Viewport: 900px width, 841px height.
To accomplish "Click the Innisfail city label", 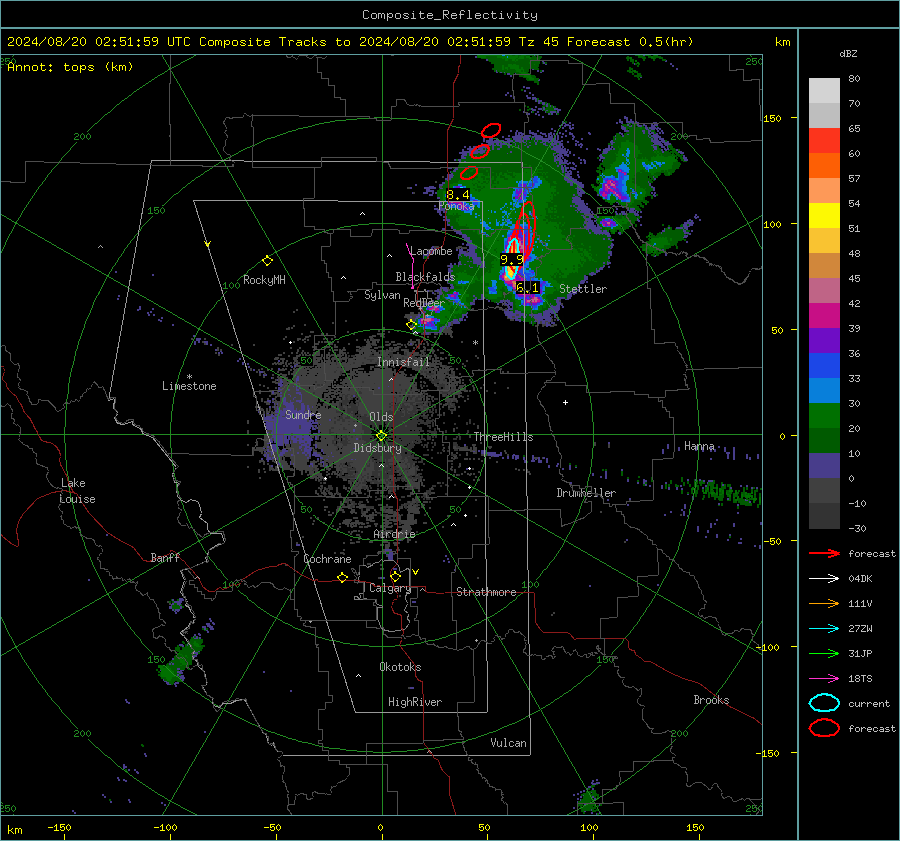I will pos(403,362).
